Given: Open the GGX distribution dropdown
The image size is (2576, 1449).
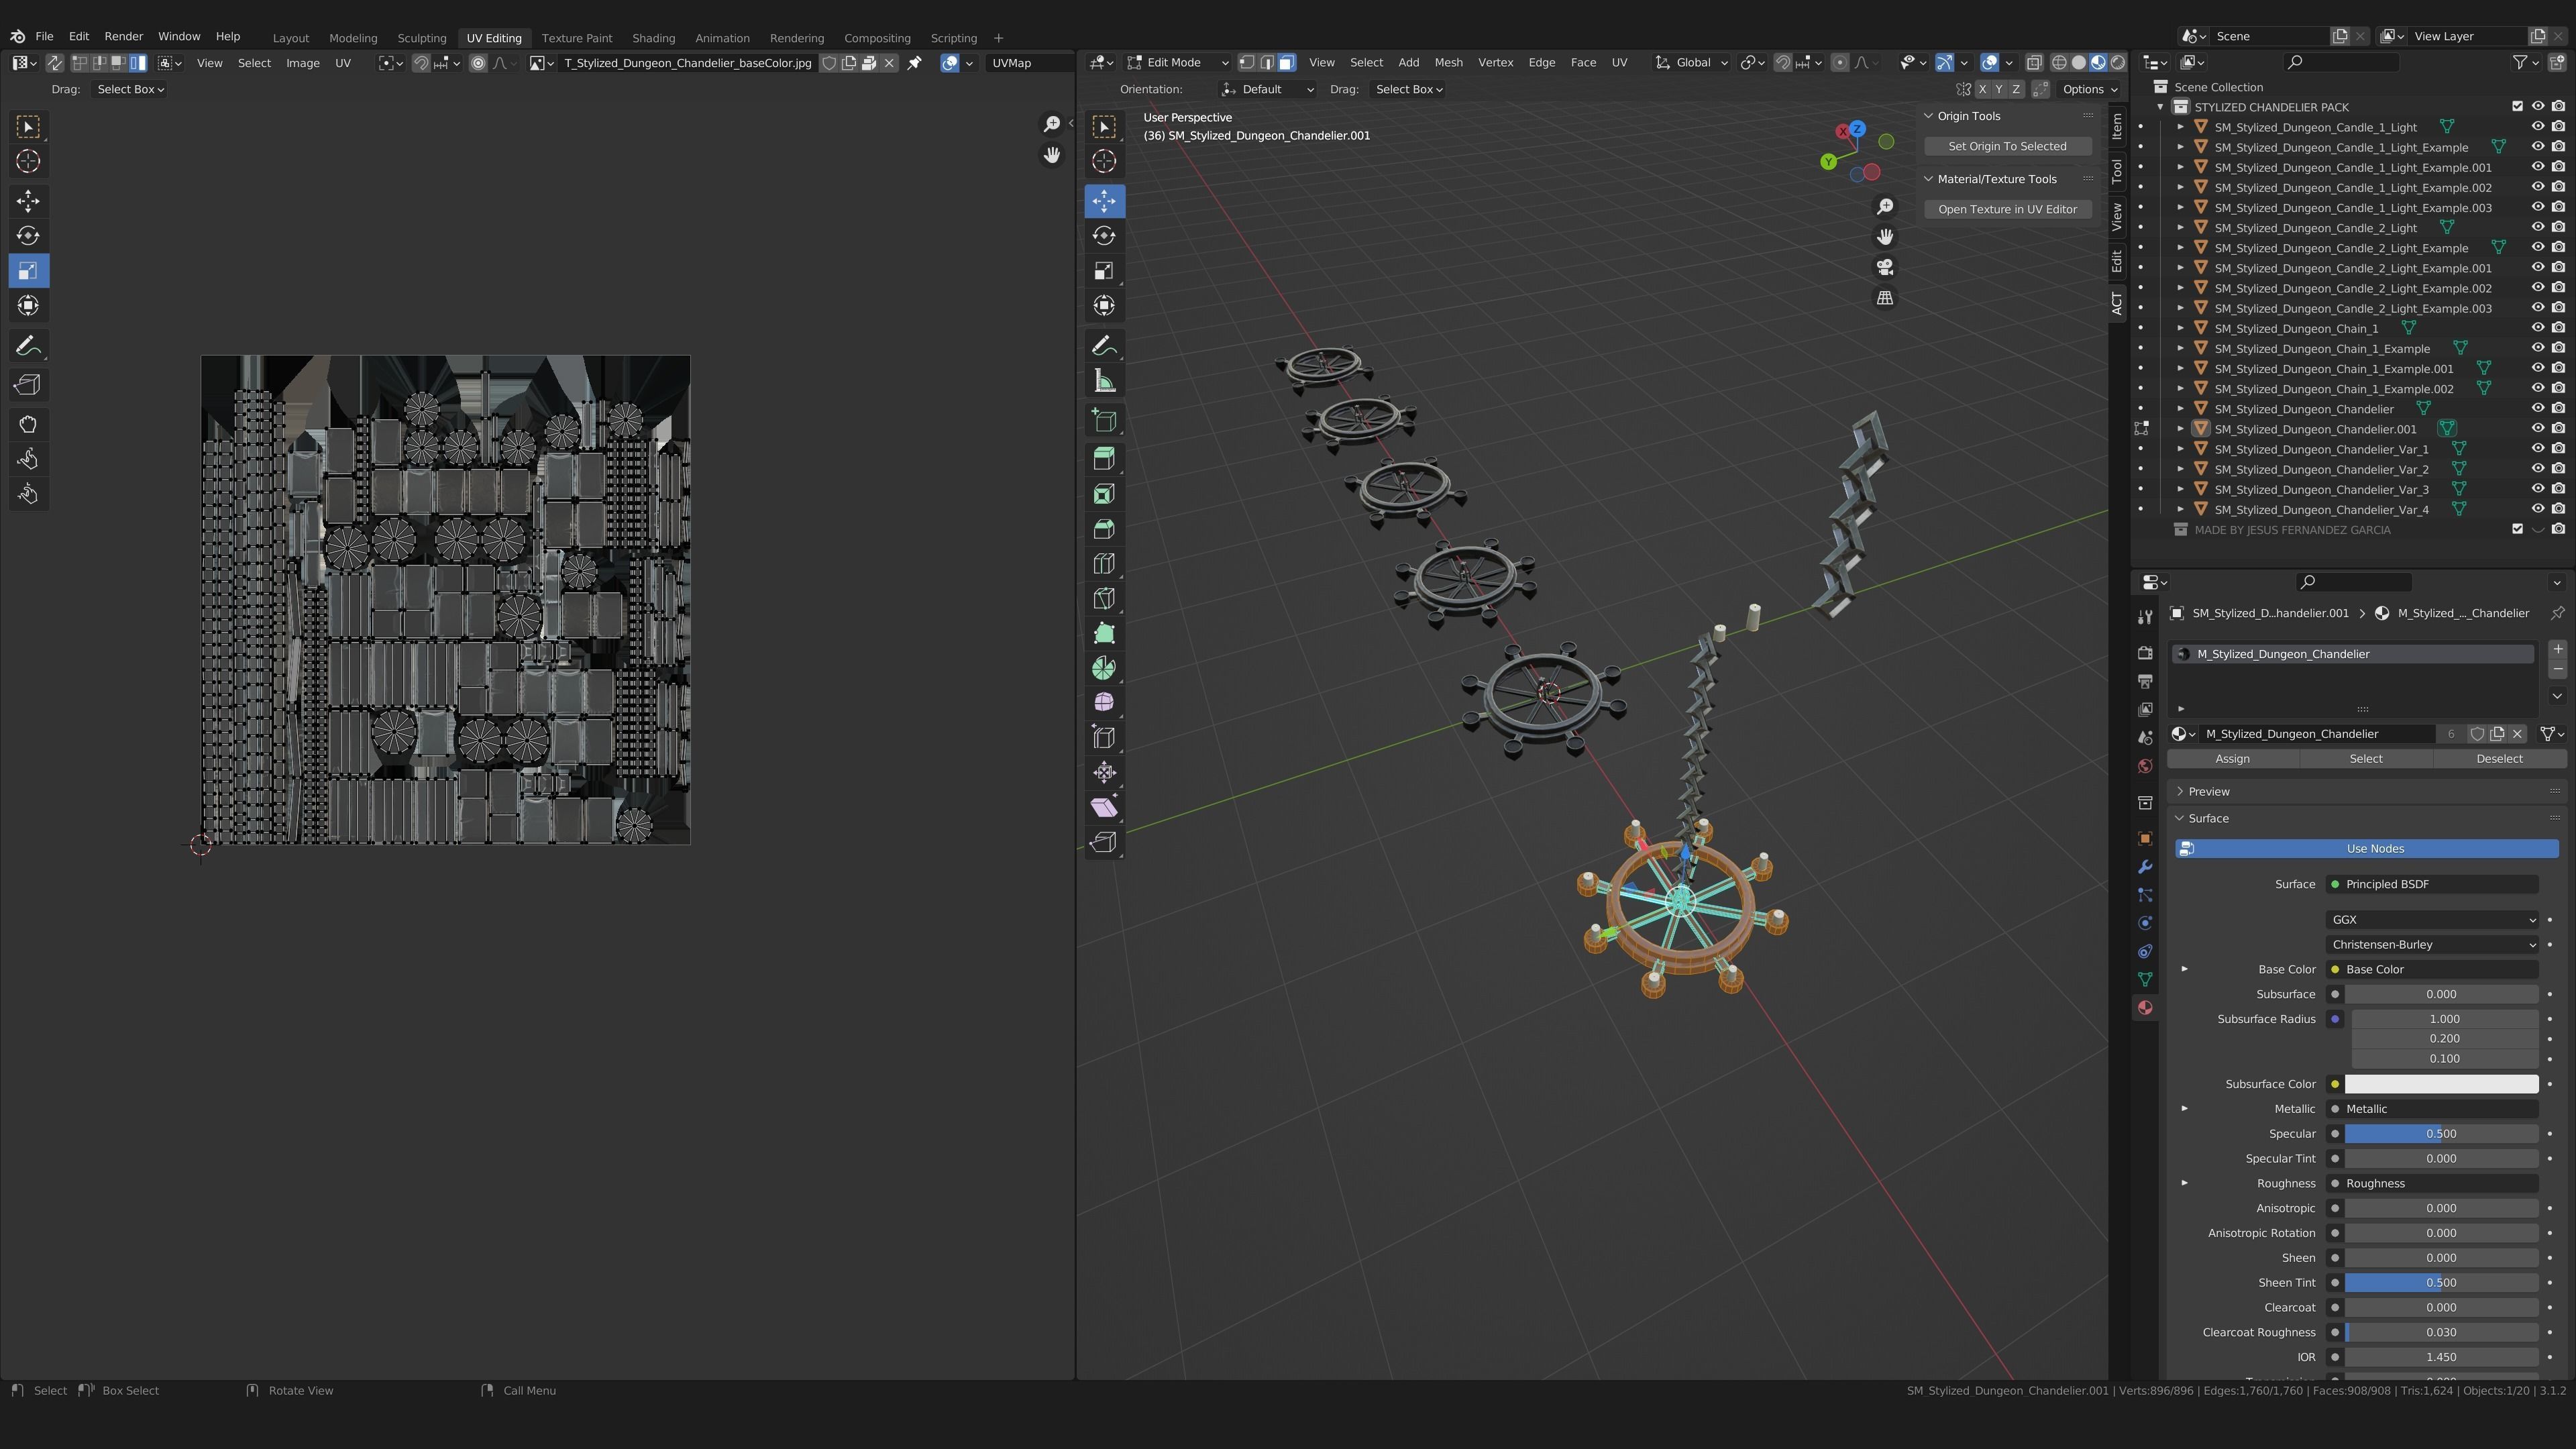Looking at the screenshot, I should tap(2431, 919).
